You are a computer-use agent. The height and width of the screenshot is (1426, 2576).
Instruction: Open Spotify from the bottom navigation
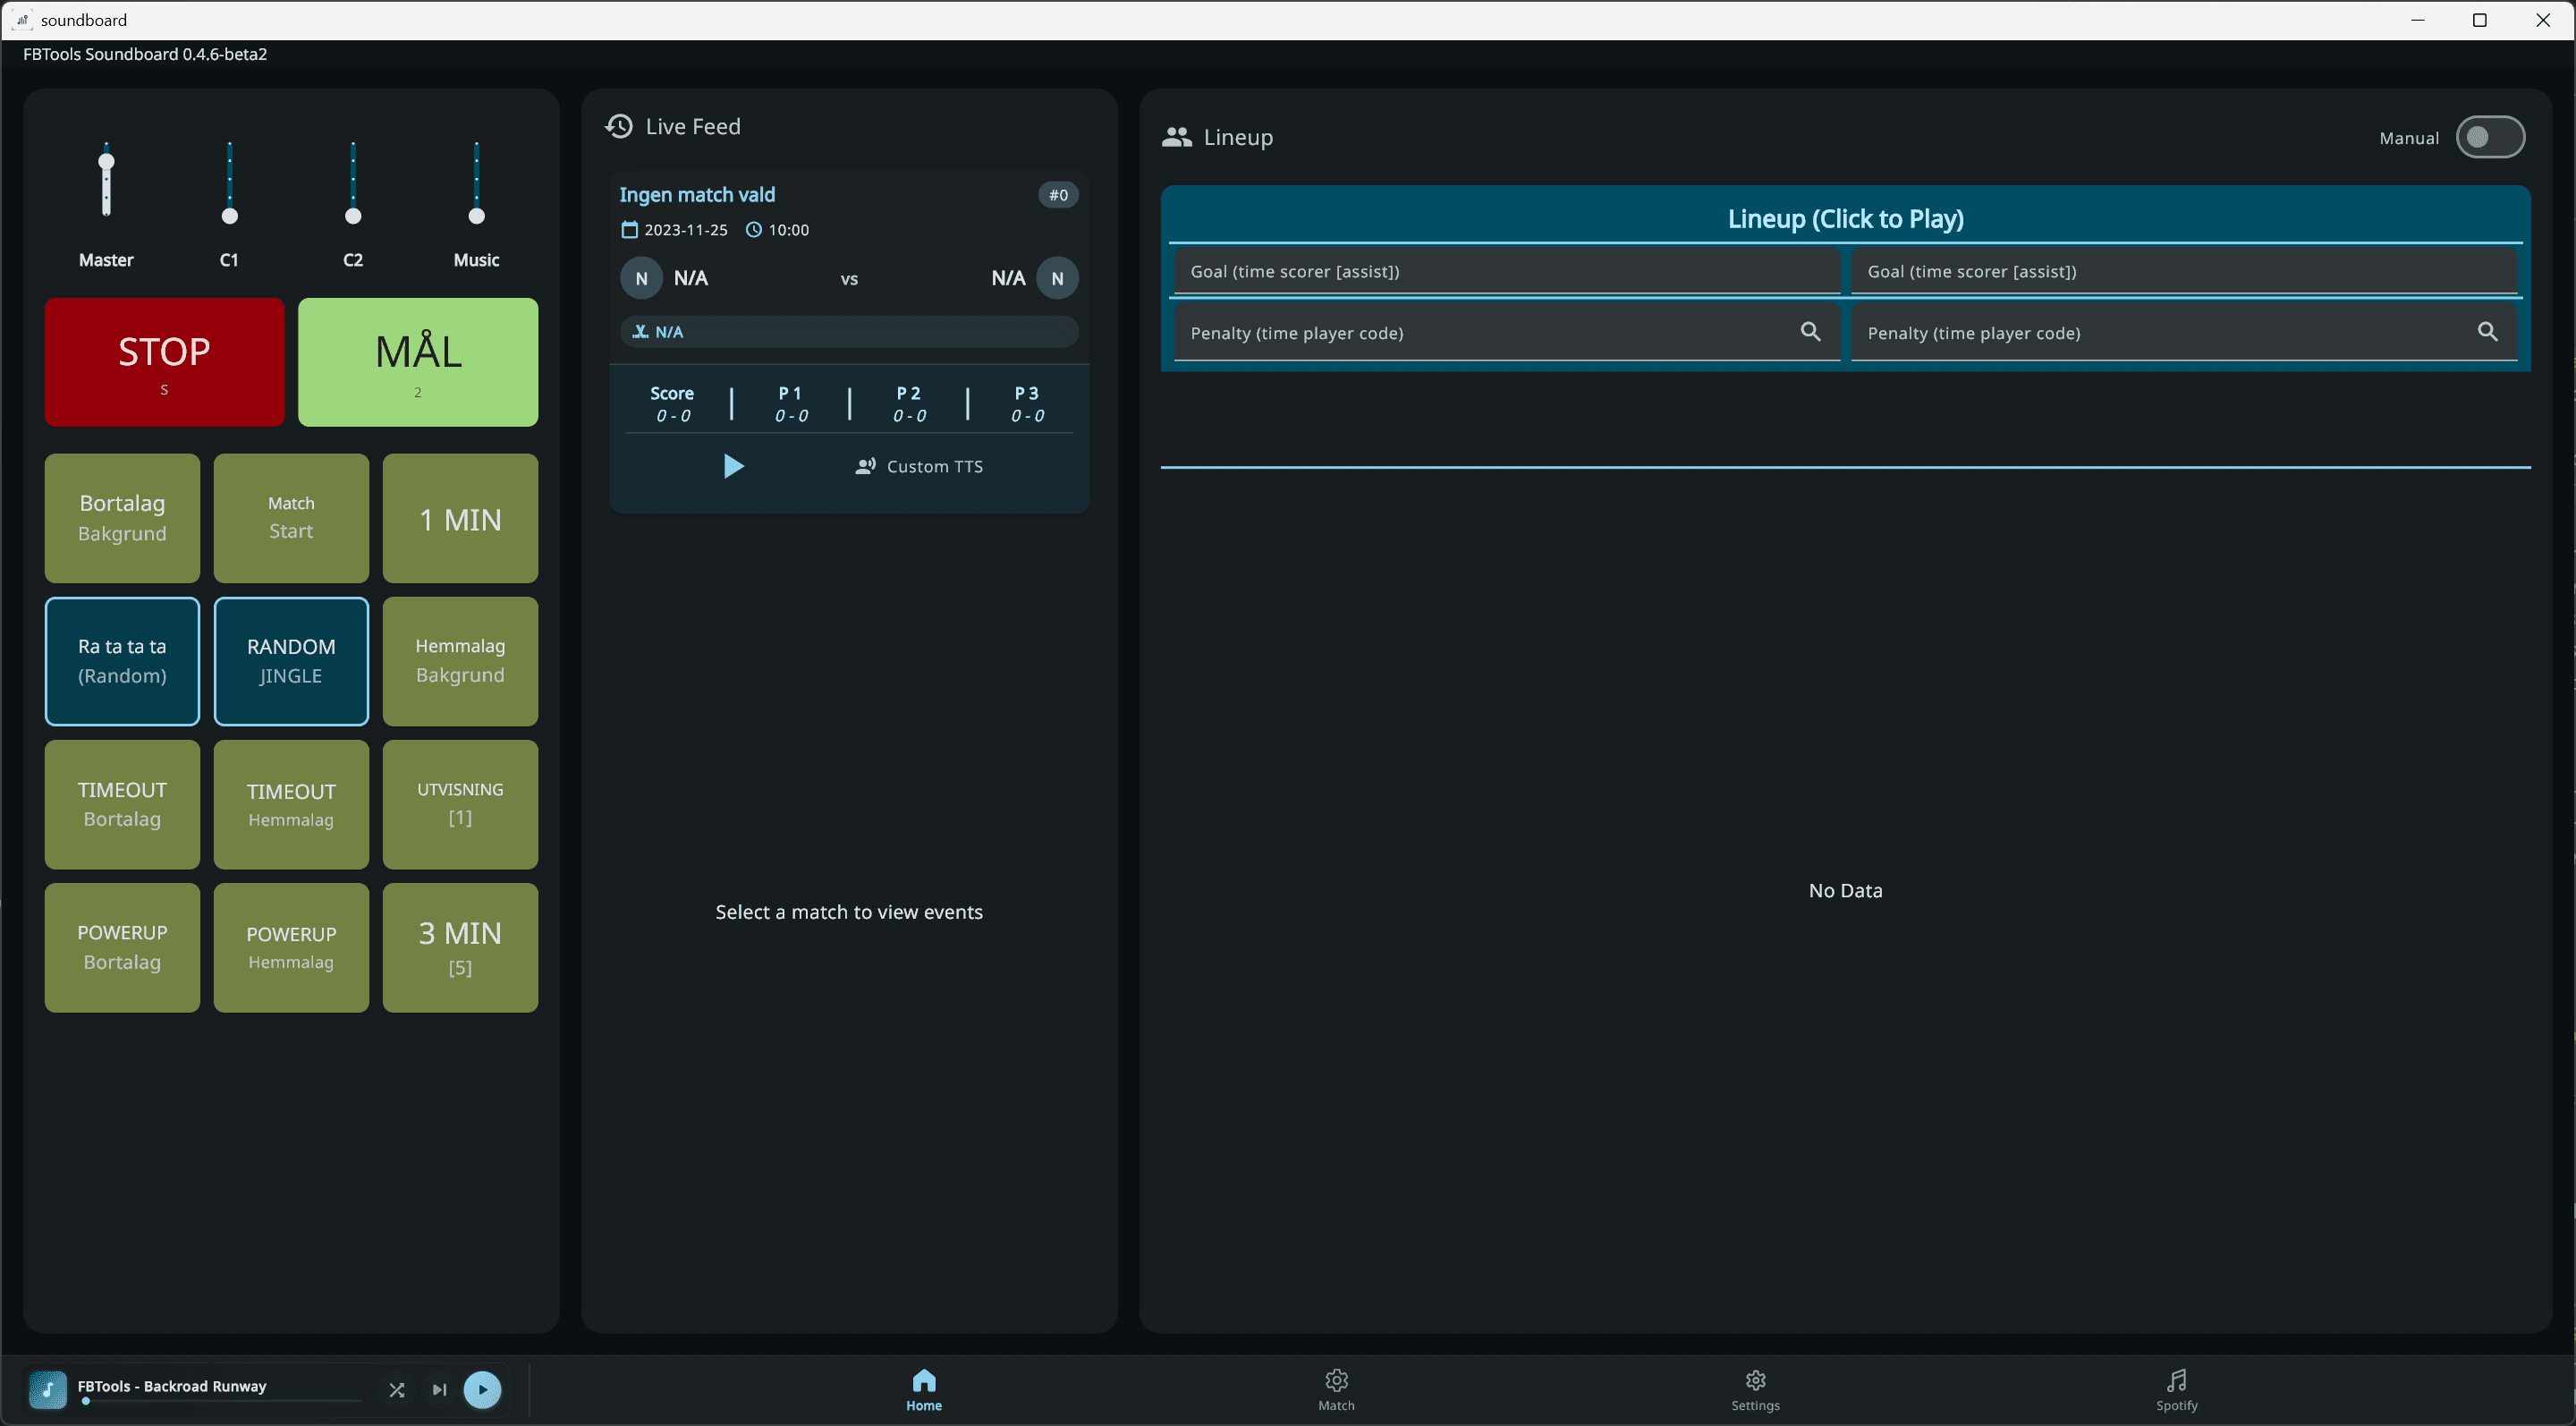tap(2176, 1389)
